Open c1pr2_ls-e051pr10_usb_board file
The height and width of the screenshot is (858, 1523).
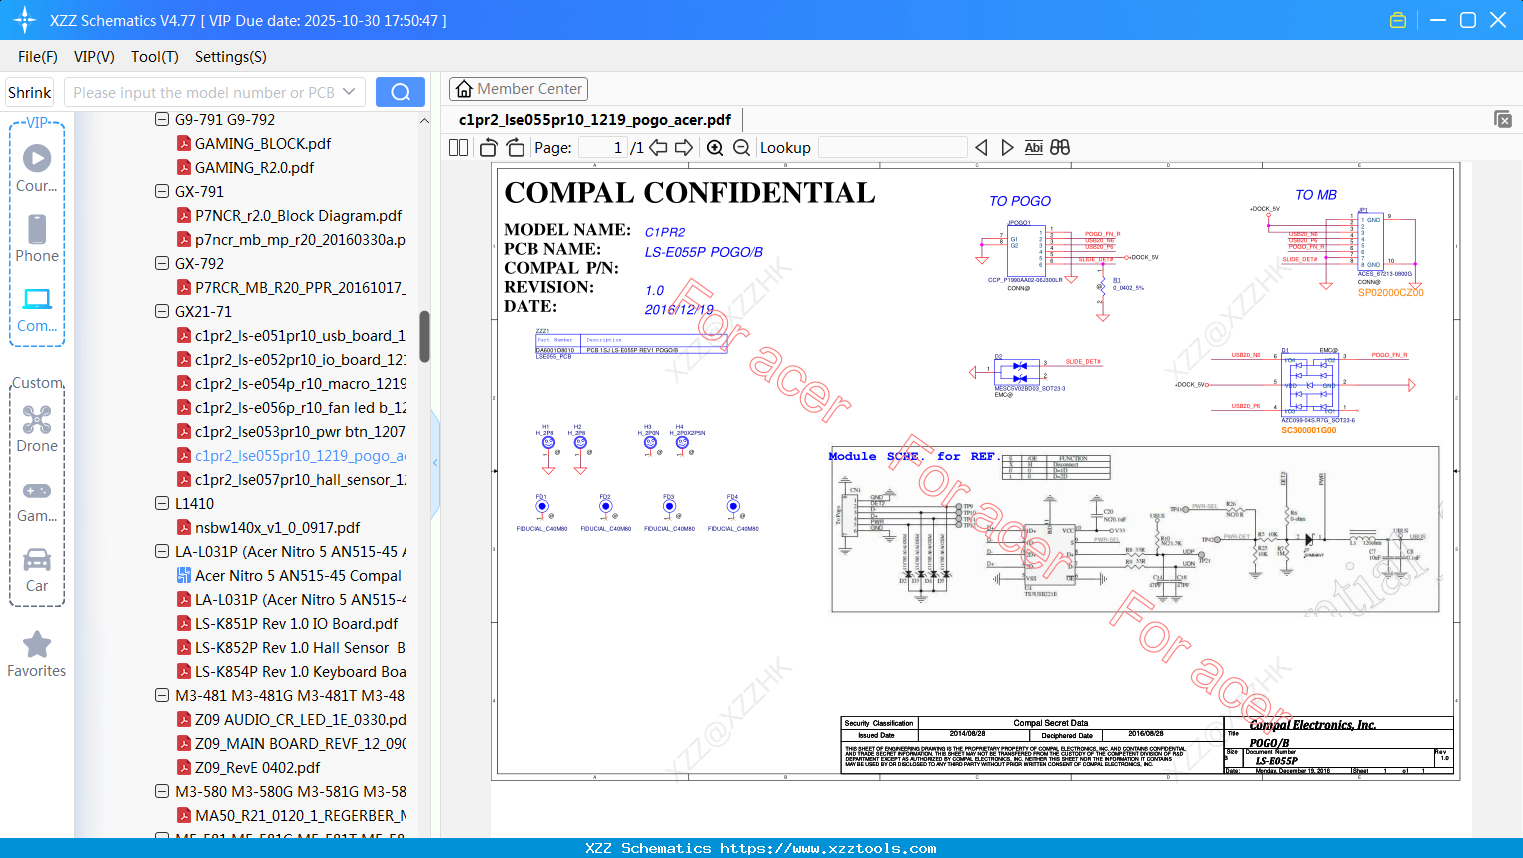click(300, 335)
